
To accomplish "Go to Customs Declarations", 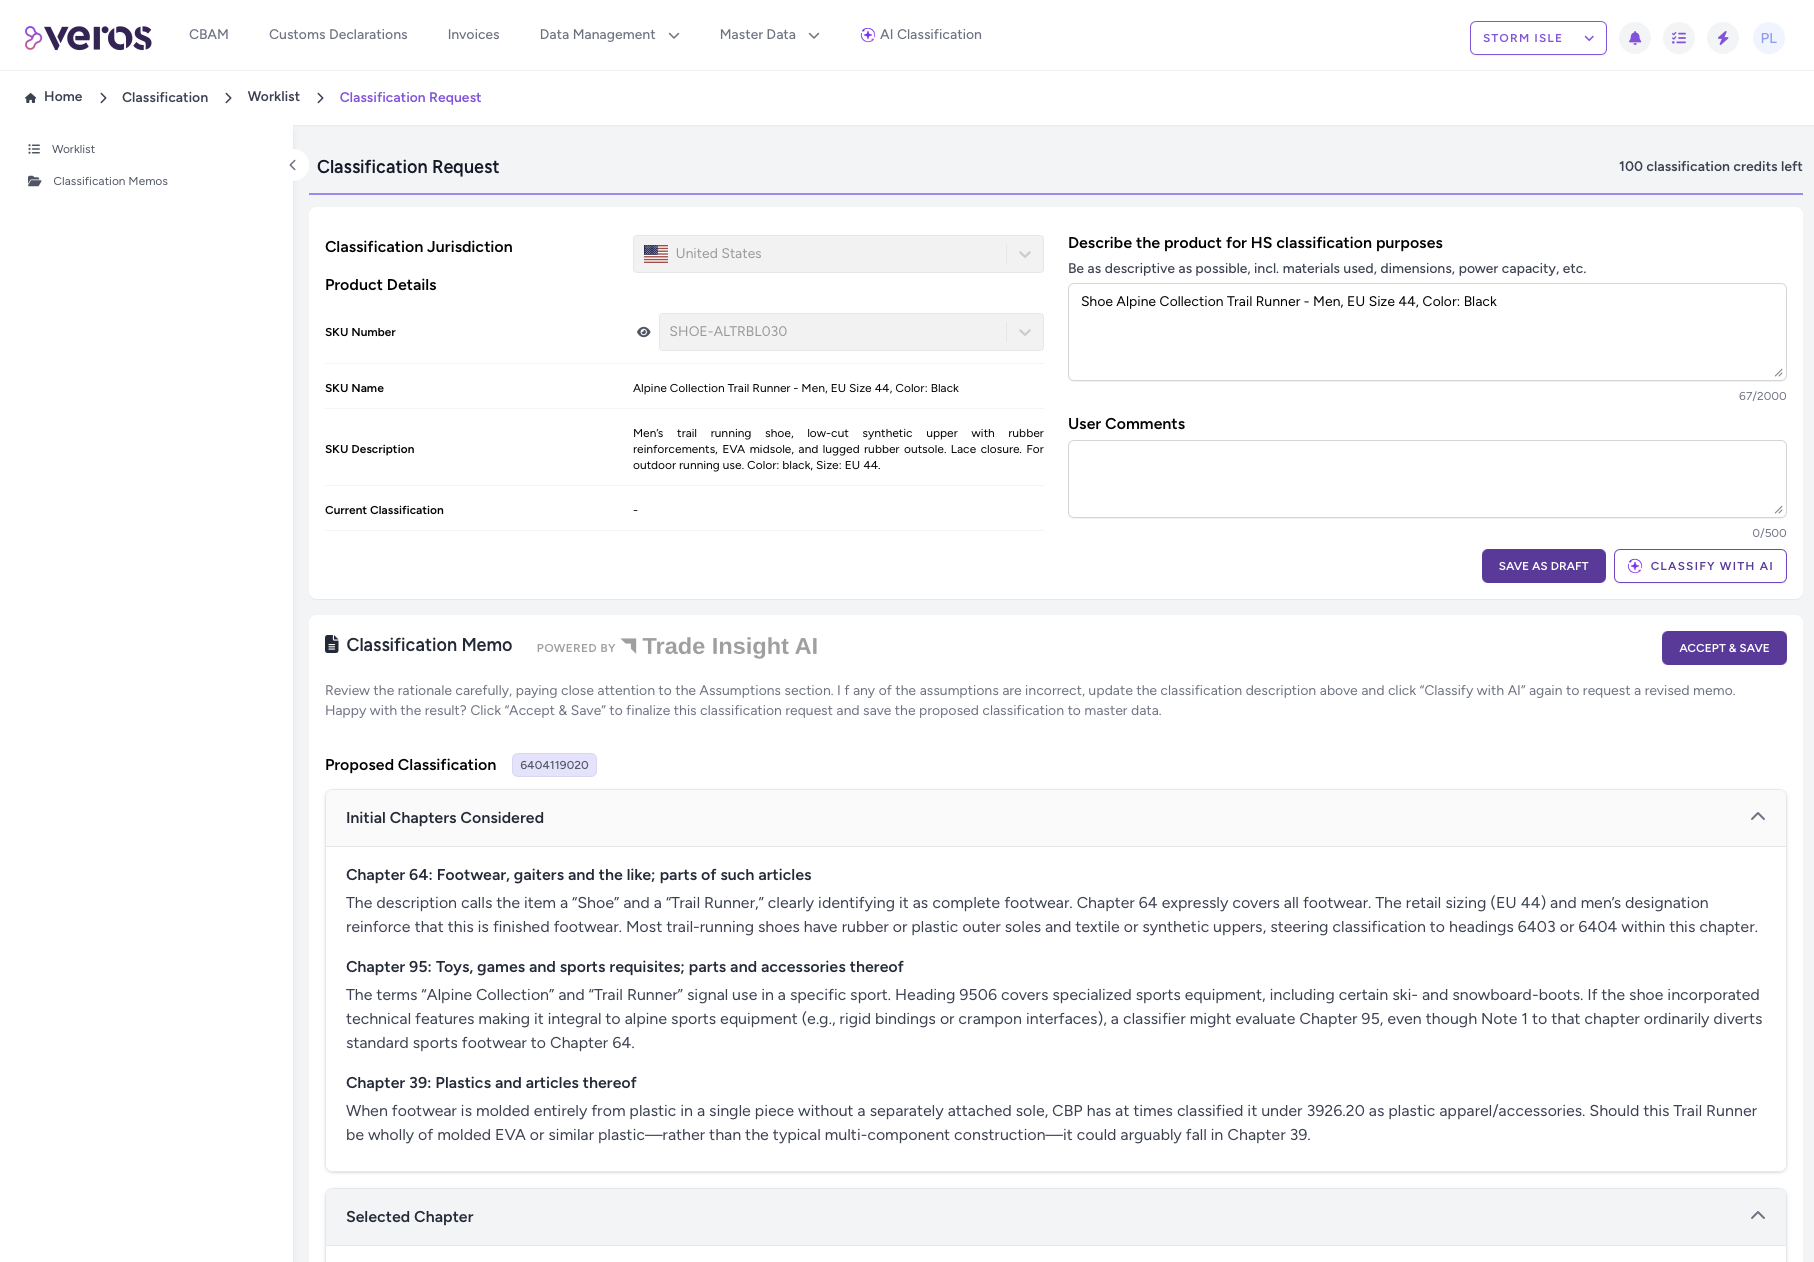I will pyautogui.click(x=338, y=35).
